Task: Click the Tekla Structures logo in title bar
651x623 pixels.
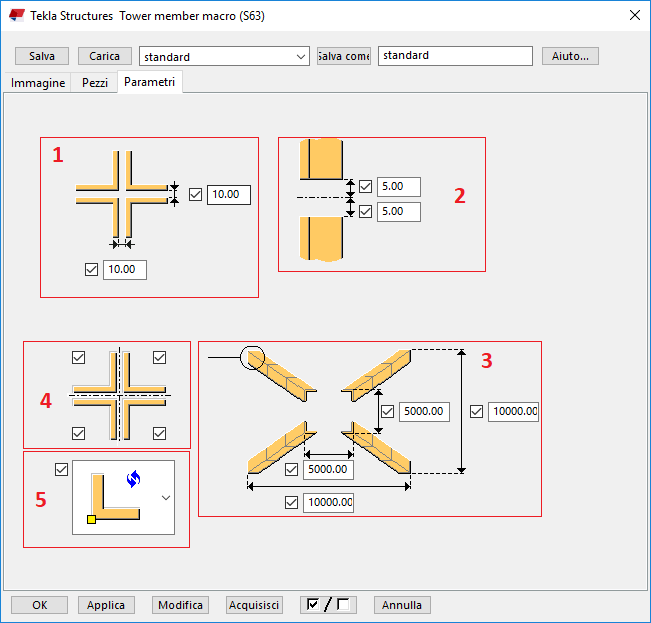Action: (x=17, y=16)
